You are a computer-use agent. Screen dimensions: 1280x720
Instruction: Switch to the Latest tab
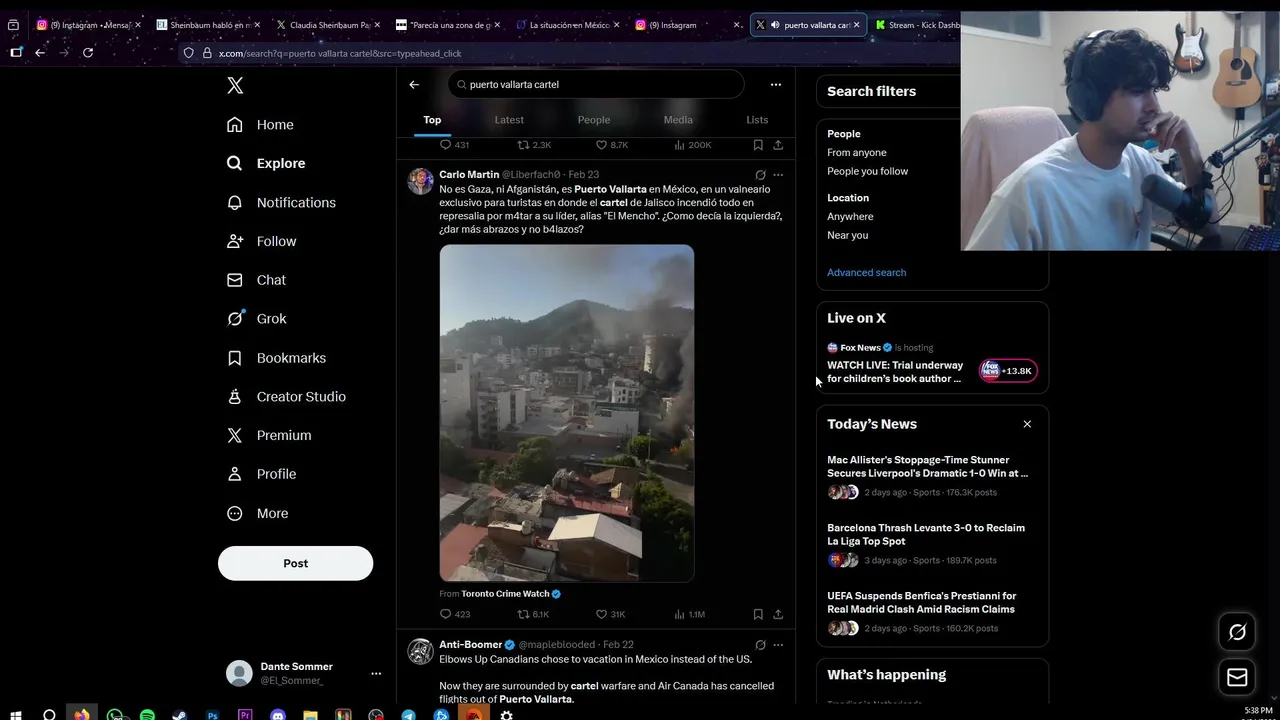pos(509,120)
